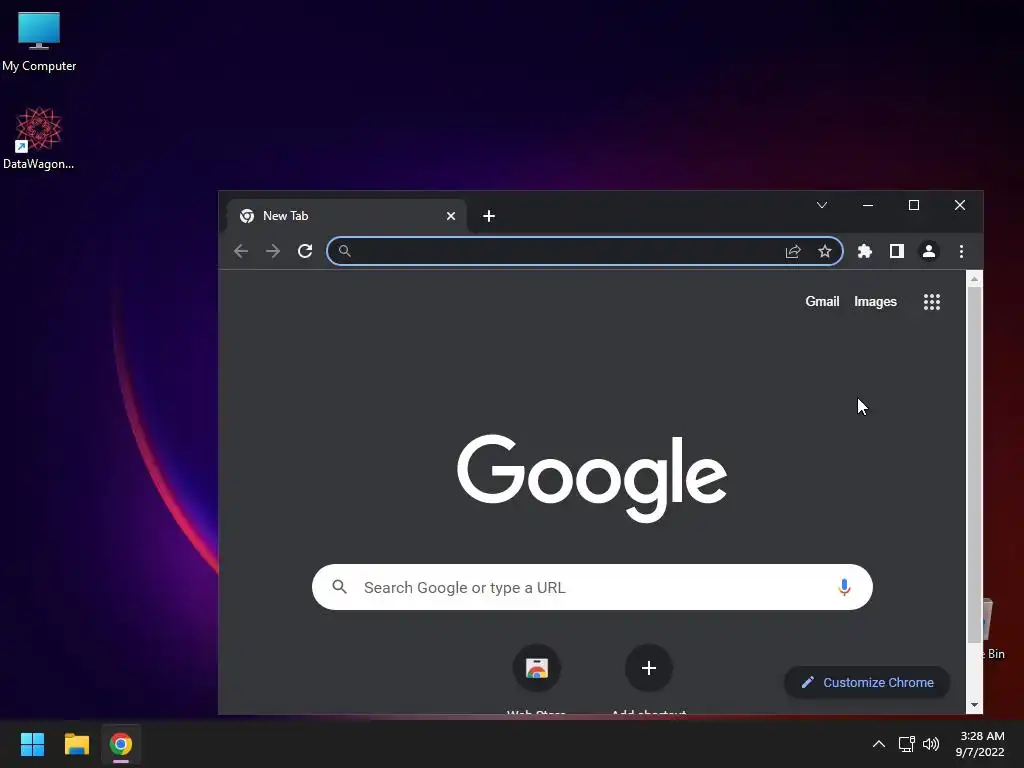This screenshot has width=1024, height=768.
Task: Select the New Tab tab
Action: (347, 216)
